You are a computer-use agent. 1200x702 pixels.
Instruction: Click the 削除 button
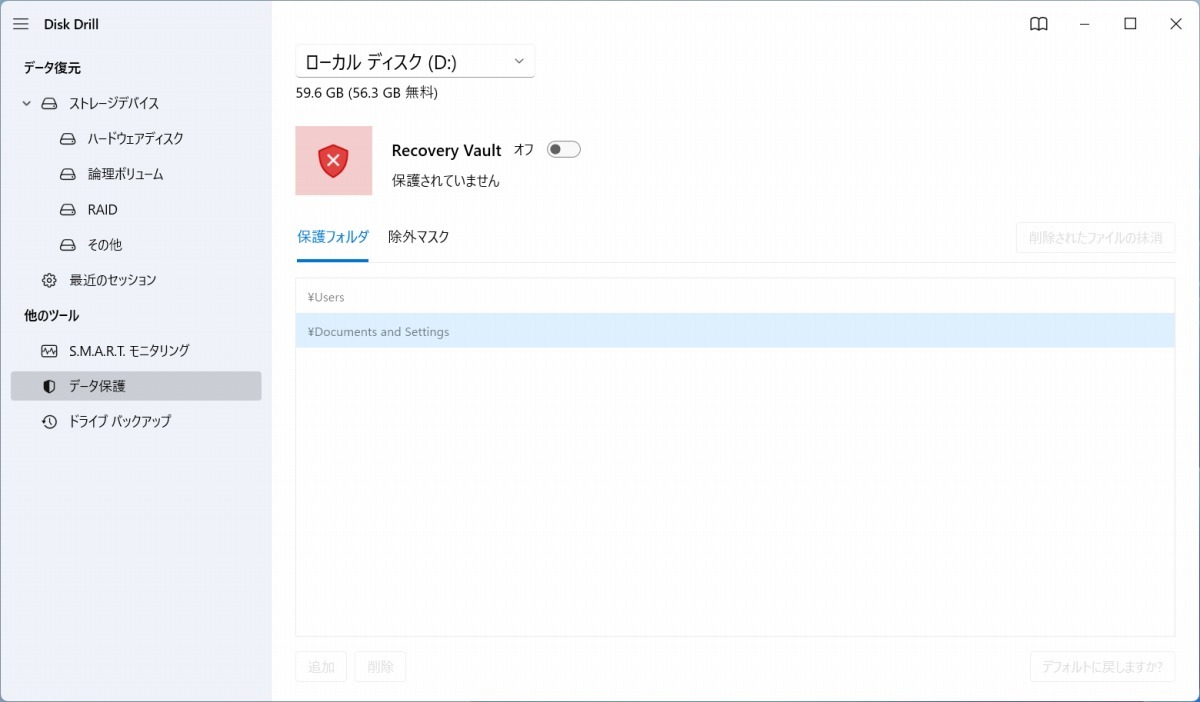pos(380,667)
